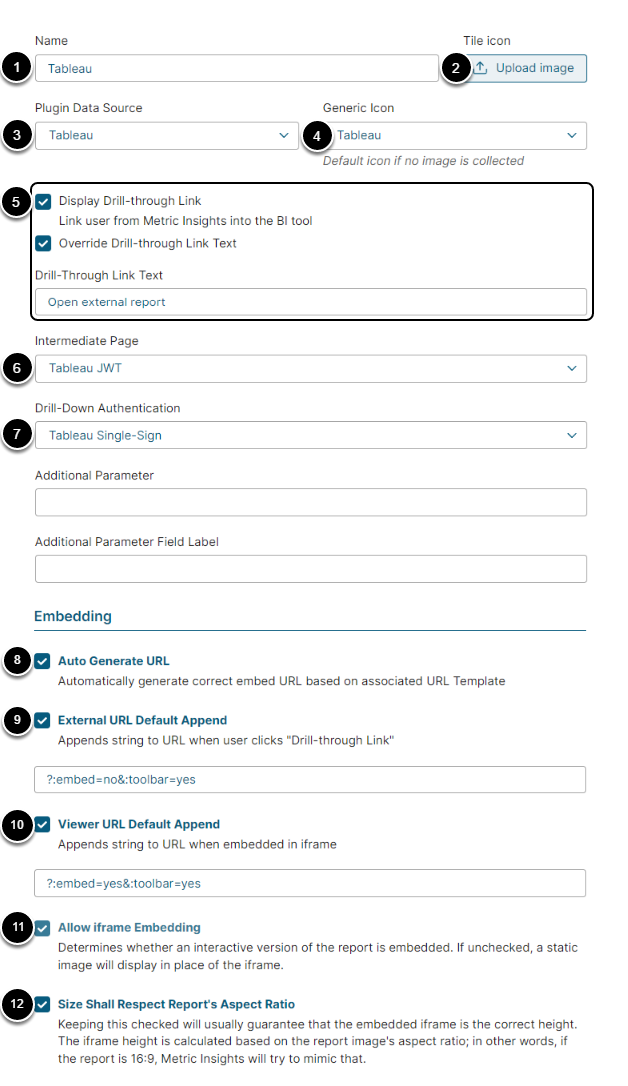Click the Name input field

(231, 68)
